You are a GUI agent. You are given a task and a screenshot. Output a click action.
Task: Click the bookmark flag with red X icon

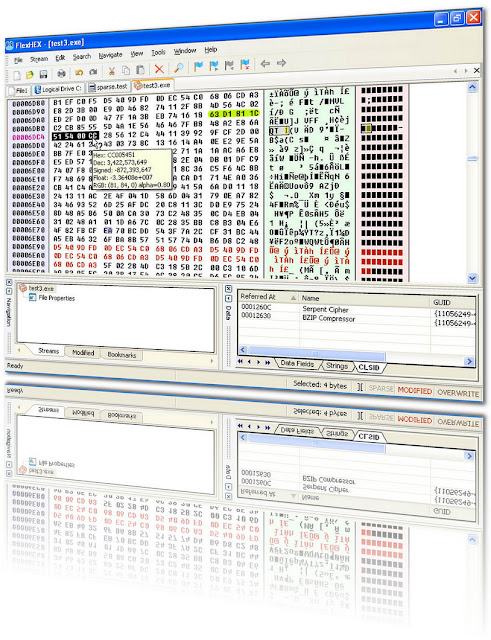coord(244,64)
